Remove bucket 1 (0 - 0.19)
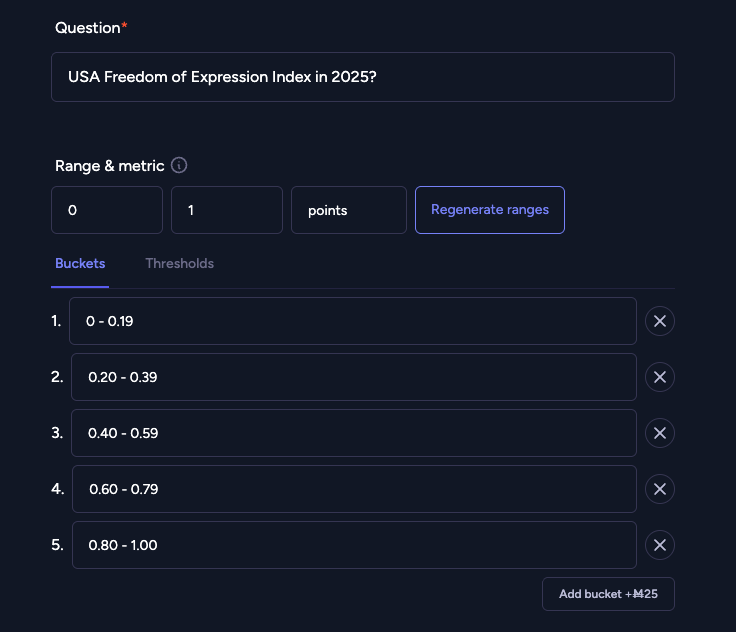The image size is (736, 632). [x=659, y=321]
